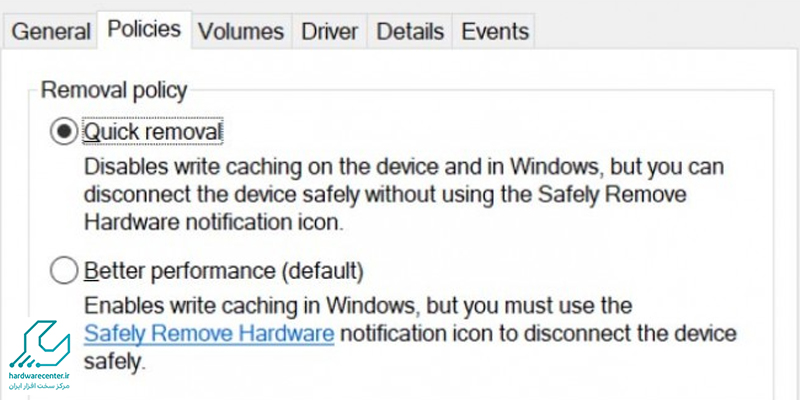Image resolution: width=800 pixels, height=400 pixels.
Task: View the Events tab
Action: point(494,32)
